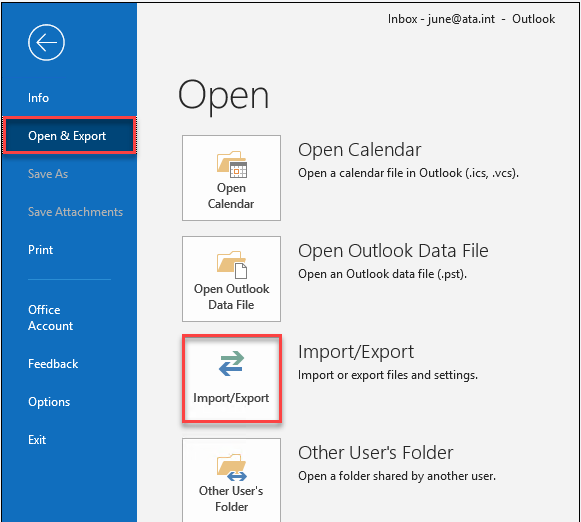The width and height of the screenshot is (581, 522).
Task: Click the Import/Export heading text
Action: (x=356, y=352)
